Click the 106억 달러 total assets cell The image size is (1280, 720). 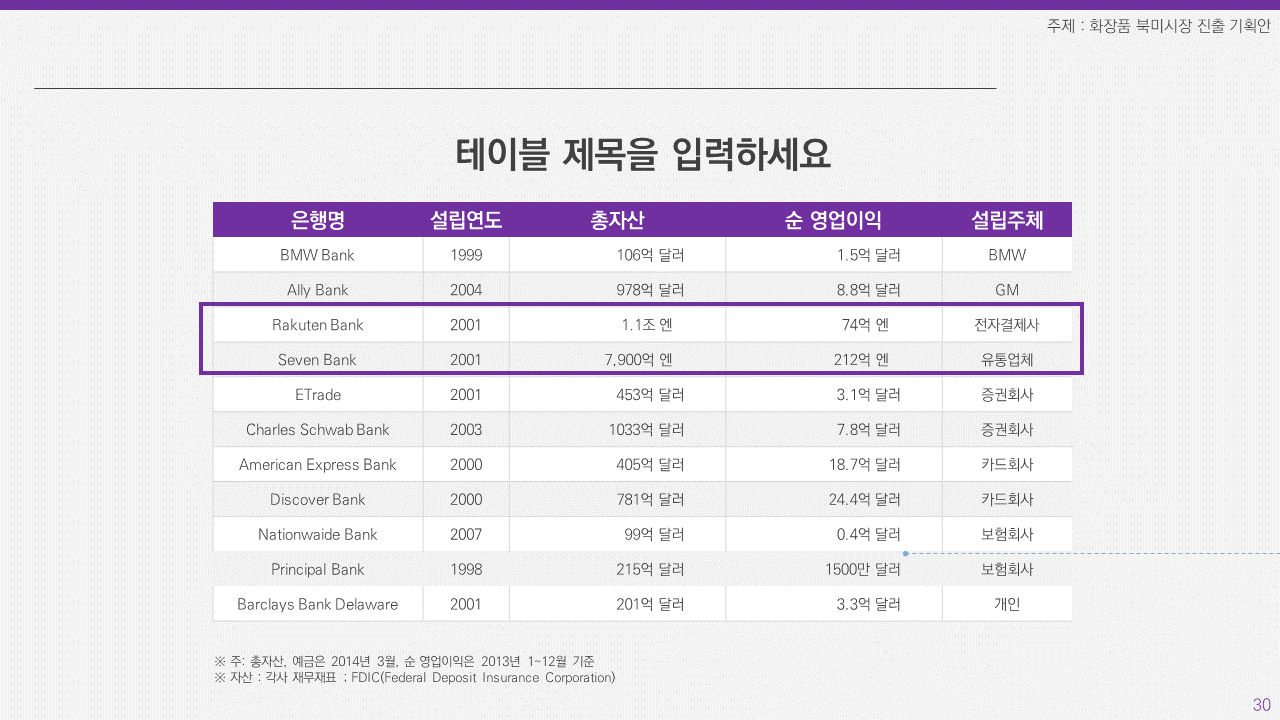(x=618, y=255)
